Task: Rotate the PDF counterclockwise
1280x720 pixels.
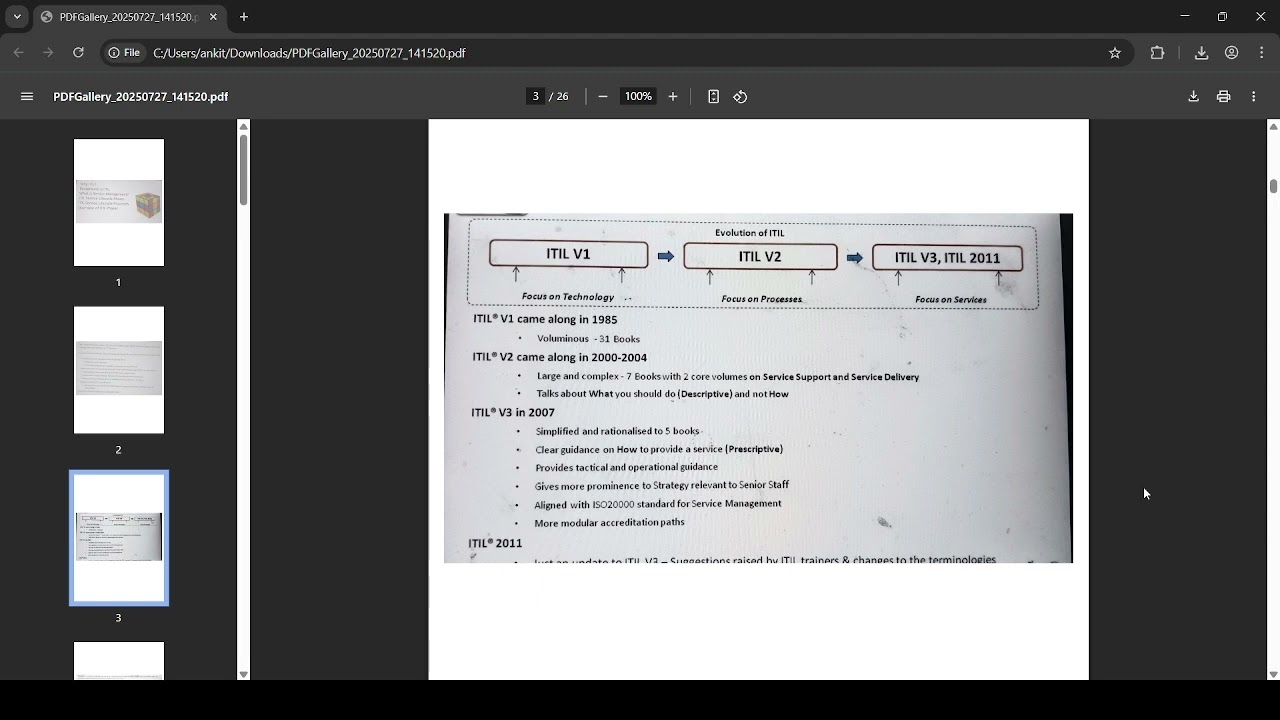Action: [740, 97]
